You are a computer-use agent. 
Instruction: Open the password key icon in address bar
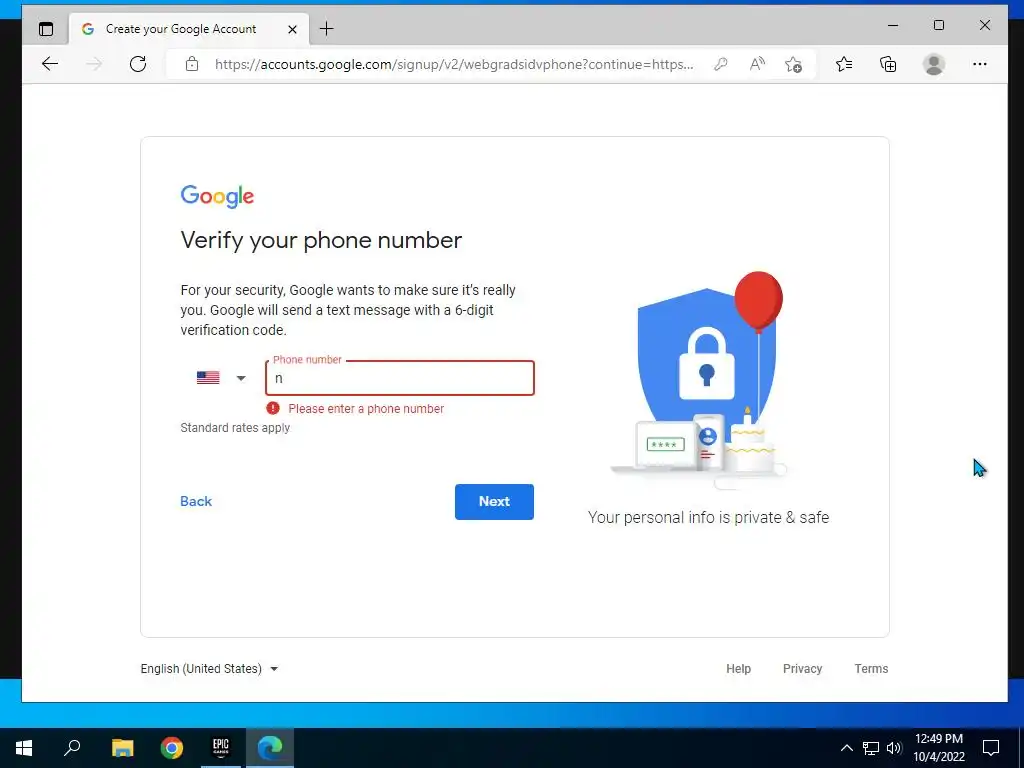coord(721,64)
